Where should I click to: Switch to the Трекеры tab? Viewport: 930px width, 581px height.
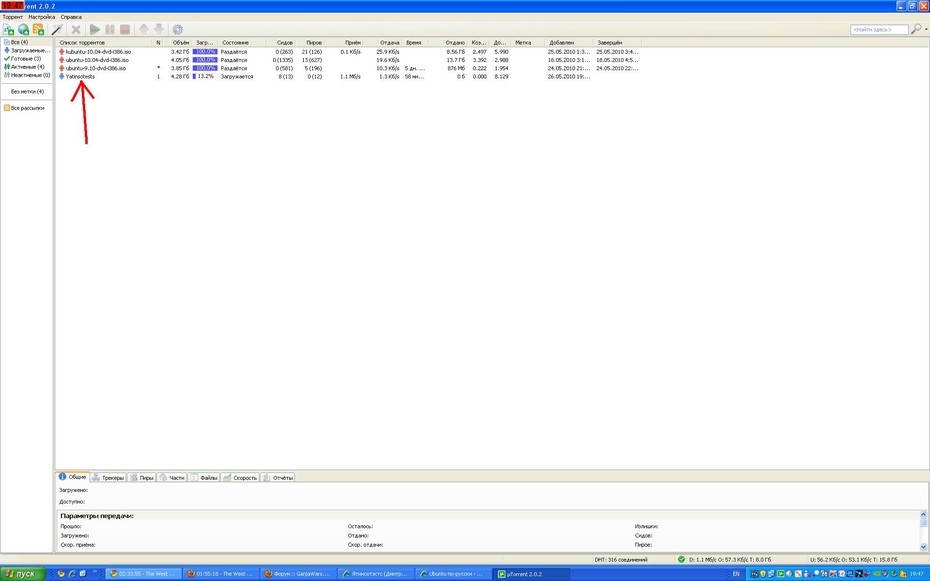coord(108,478)
